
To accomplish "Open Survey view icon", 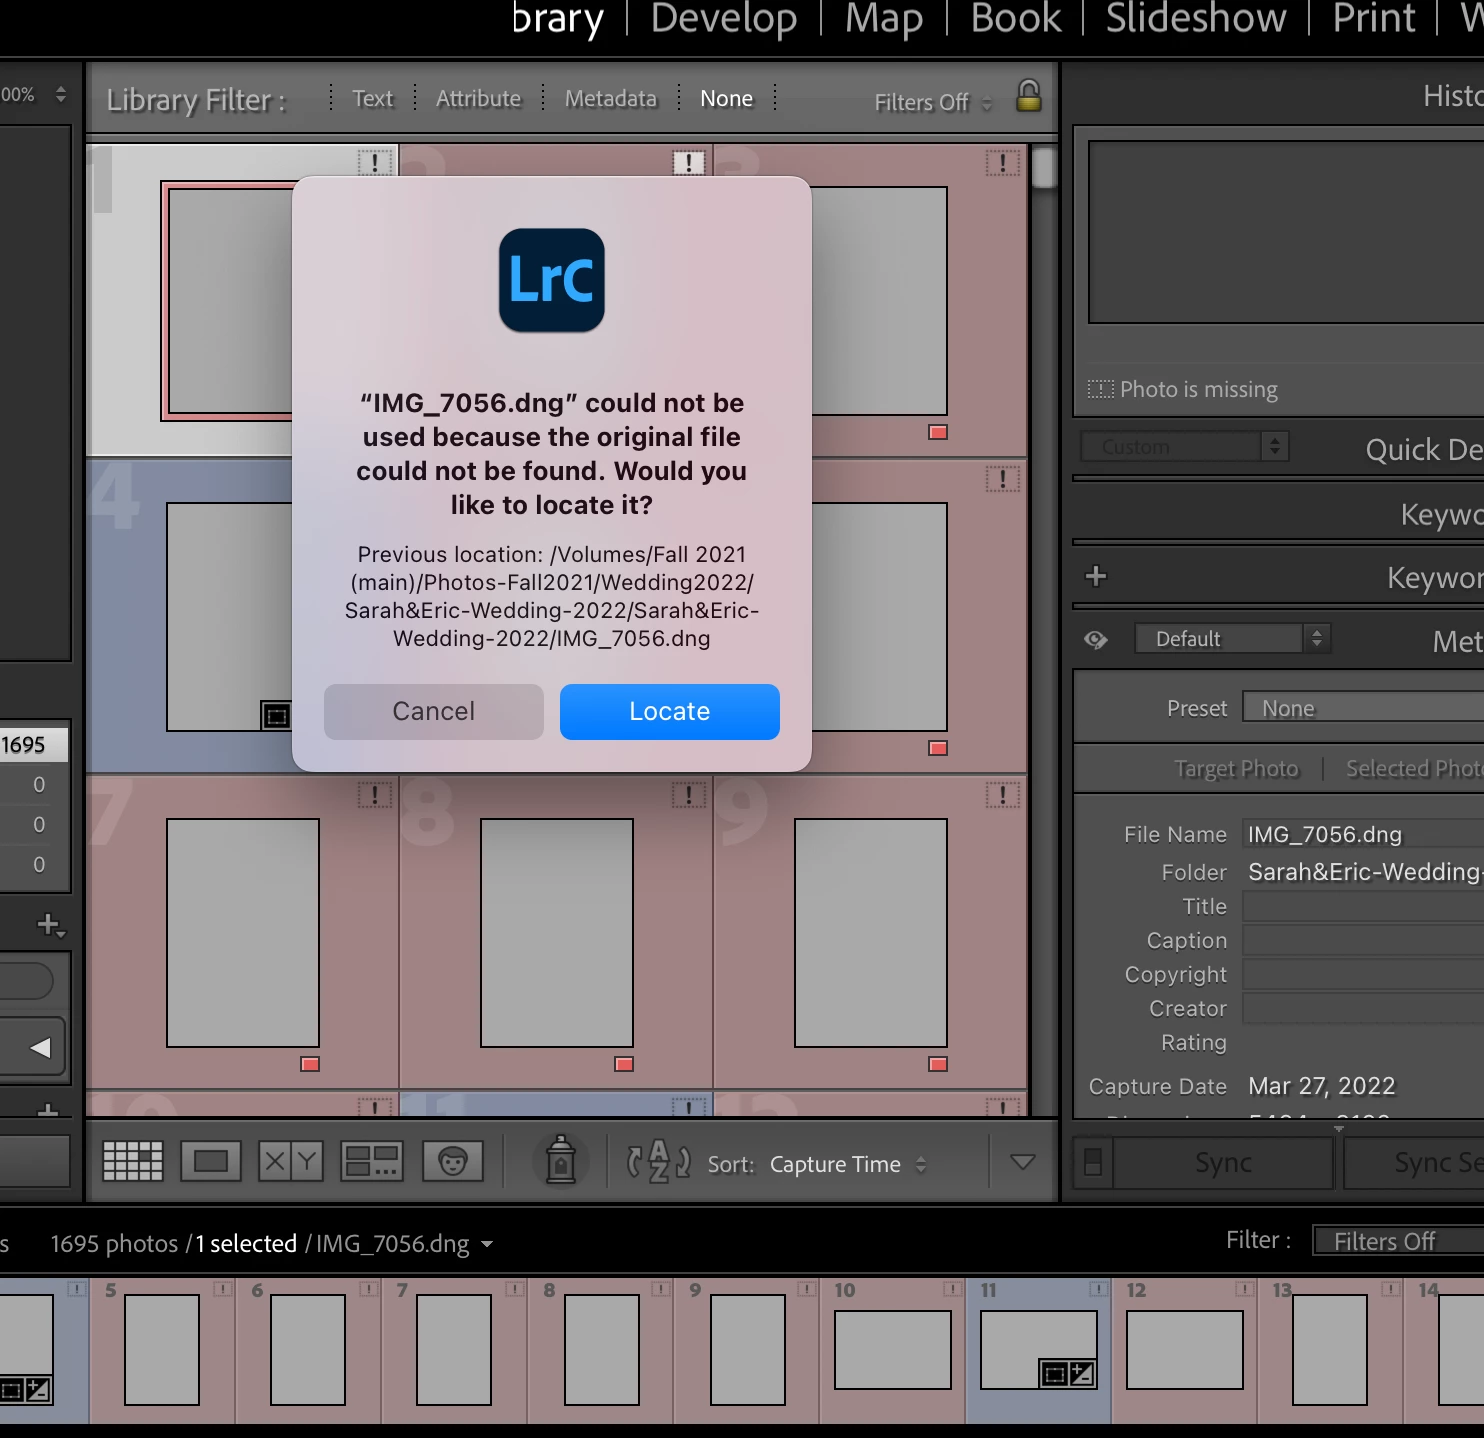I will (x=372, y=1161).
